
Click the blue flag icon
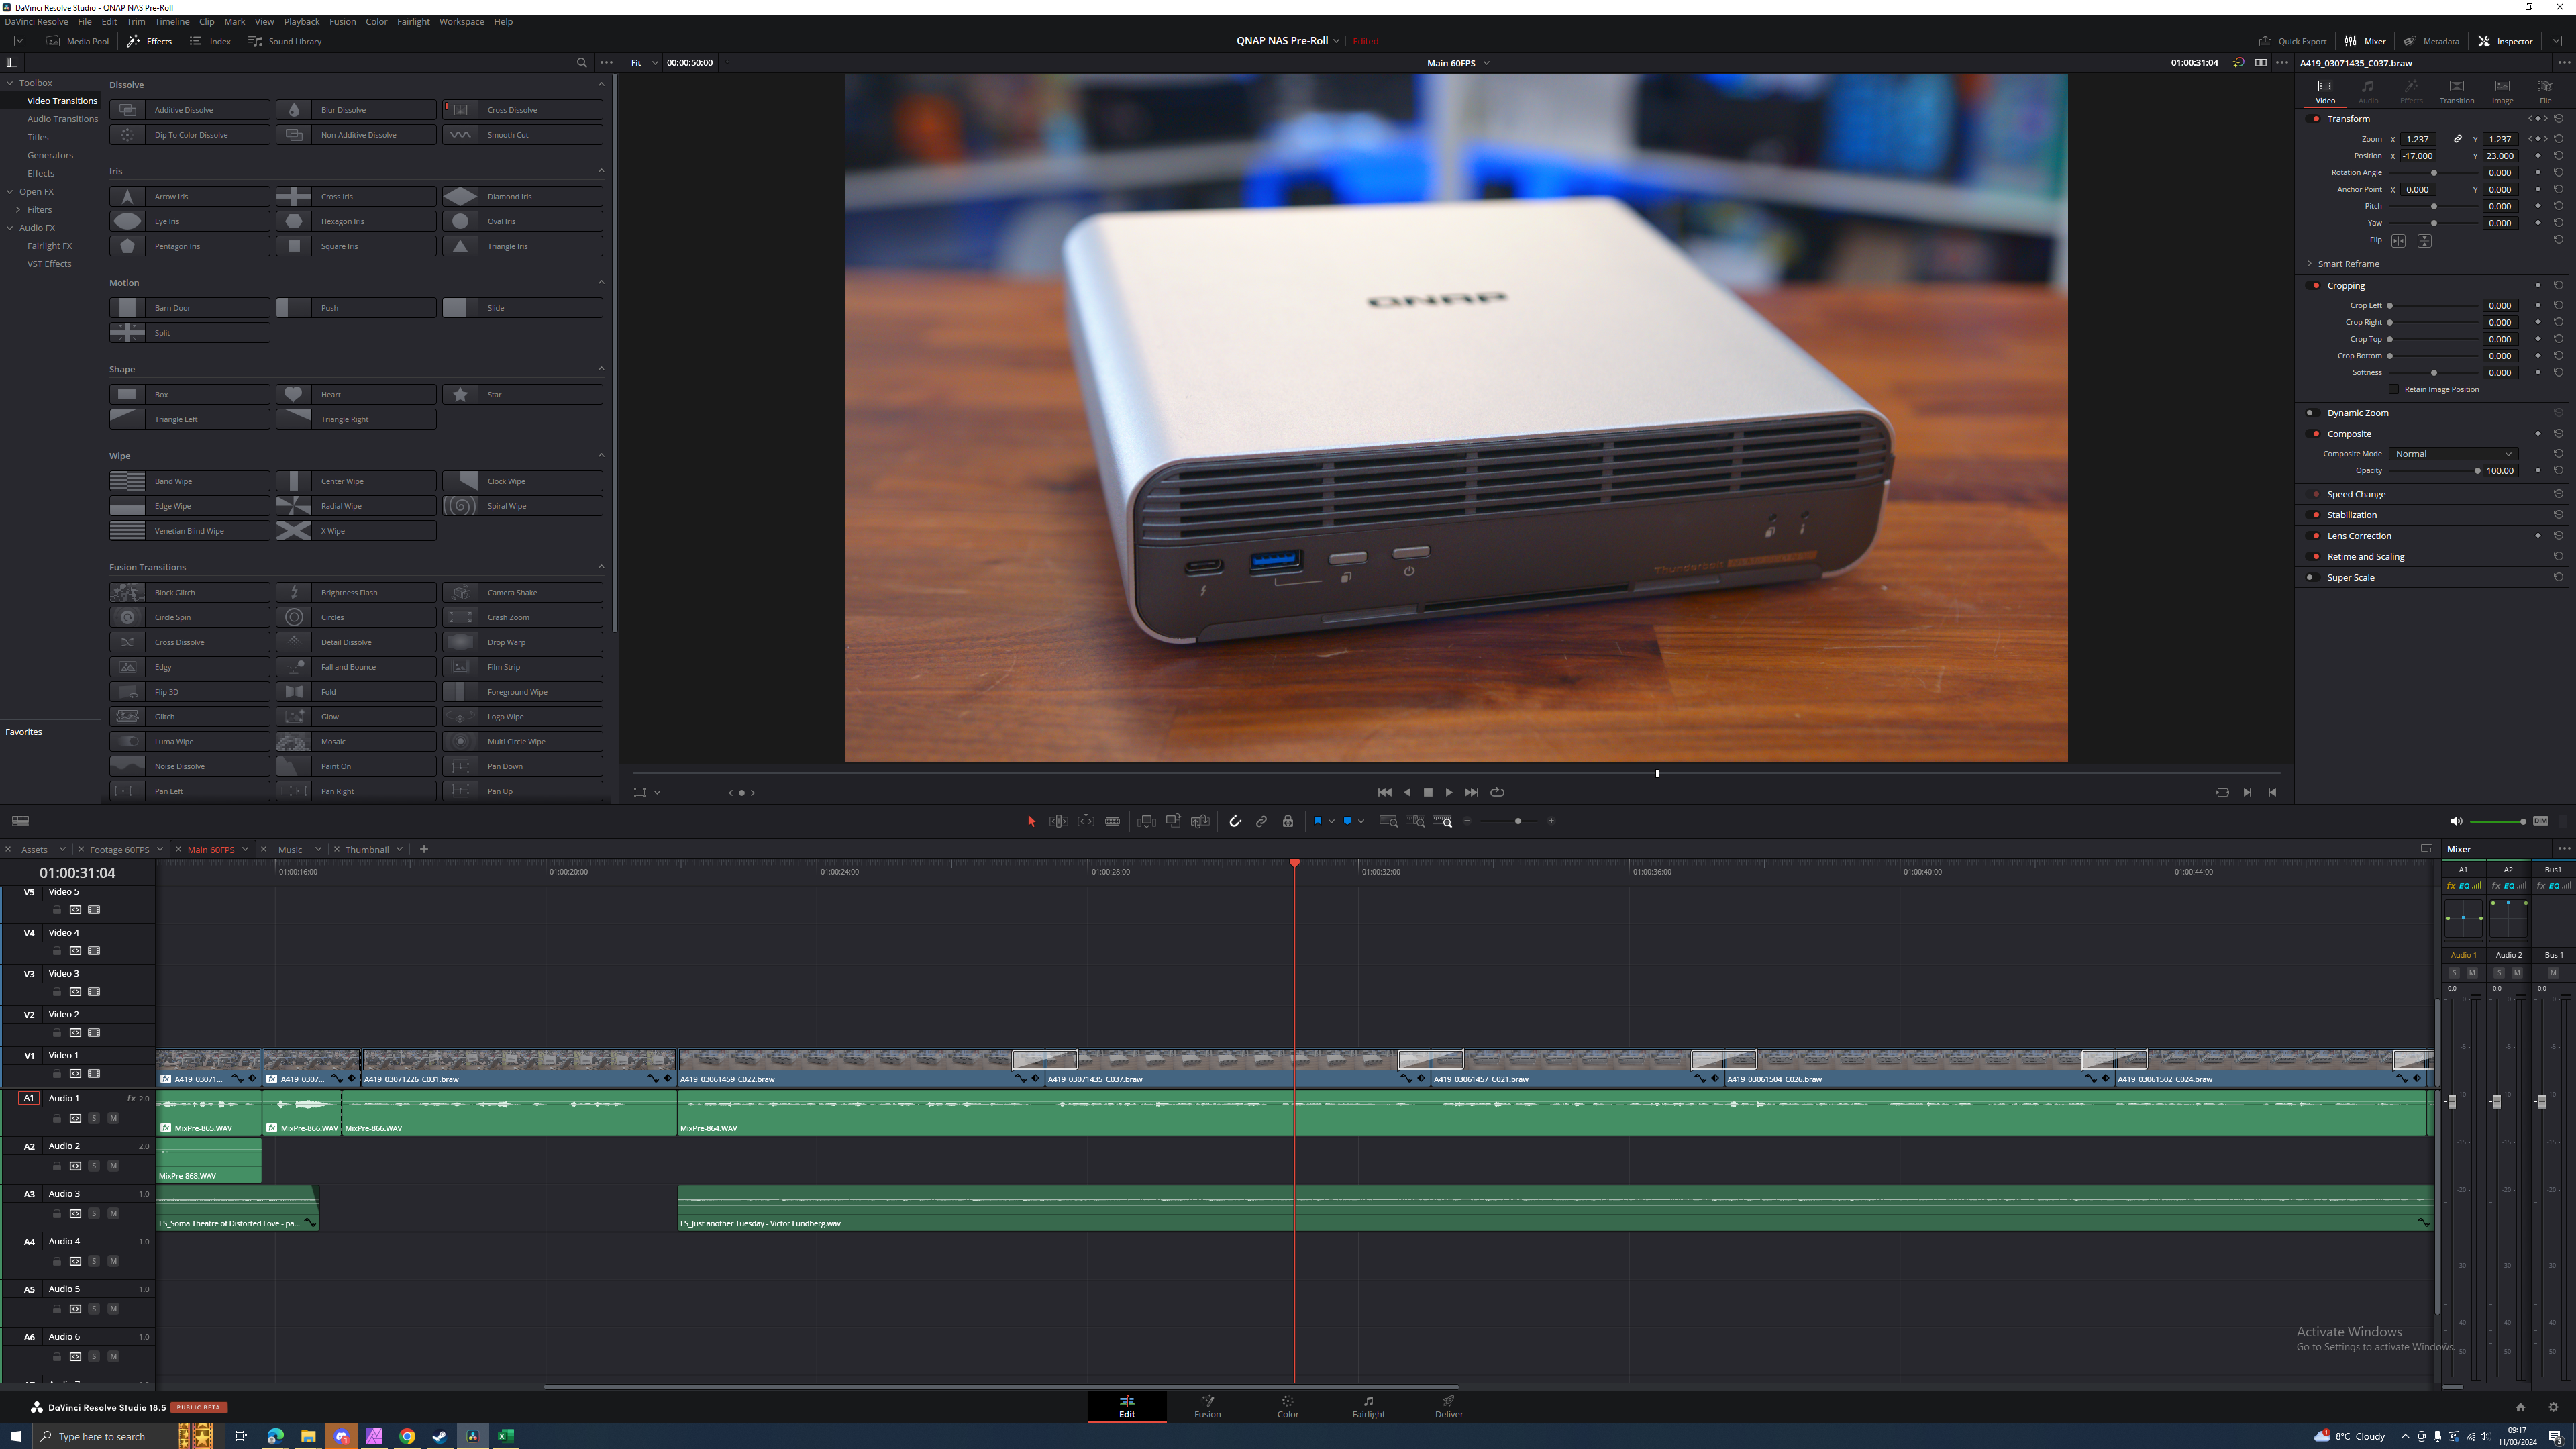1318,821
